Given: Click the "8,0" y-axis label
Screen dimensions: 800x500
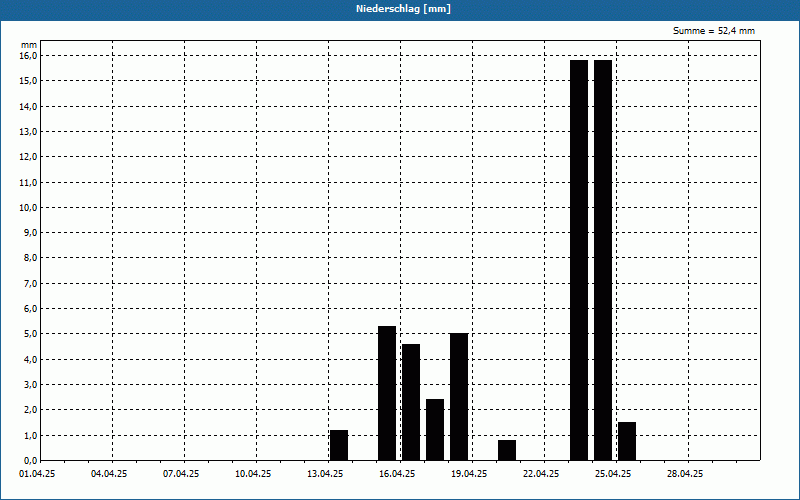Looking at the screenshot, I should pyautogui.click(x=31, y=258).
